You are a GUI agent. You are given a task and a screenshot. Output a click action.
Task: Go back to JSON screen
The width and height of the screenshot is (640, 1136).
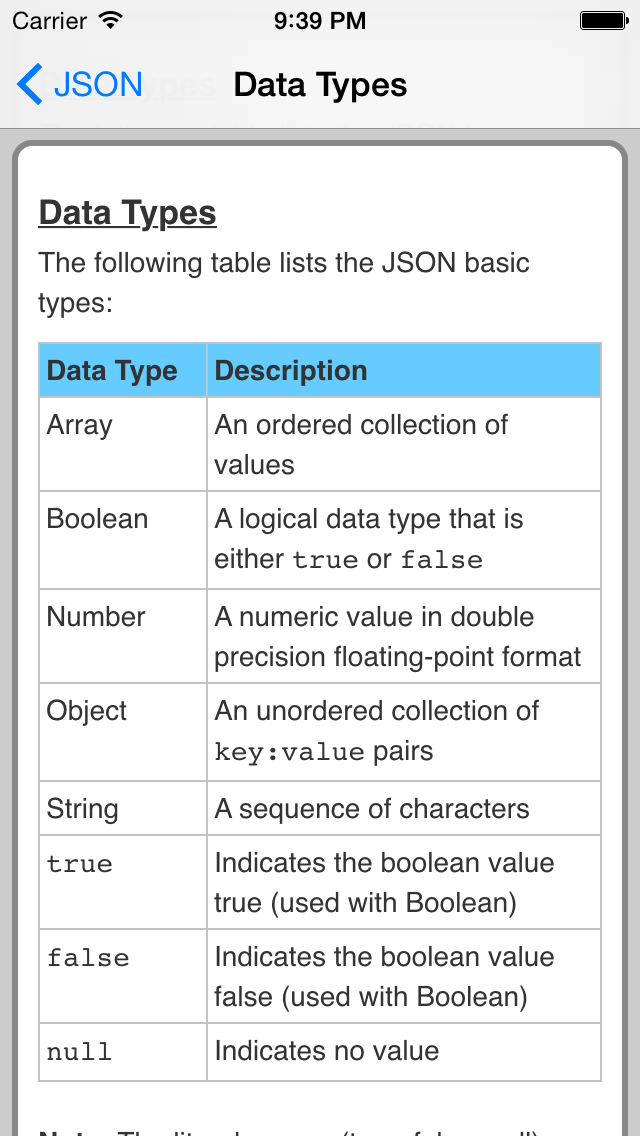click(97, 85)
